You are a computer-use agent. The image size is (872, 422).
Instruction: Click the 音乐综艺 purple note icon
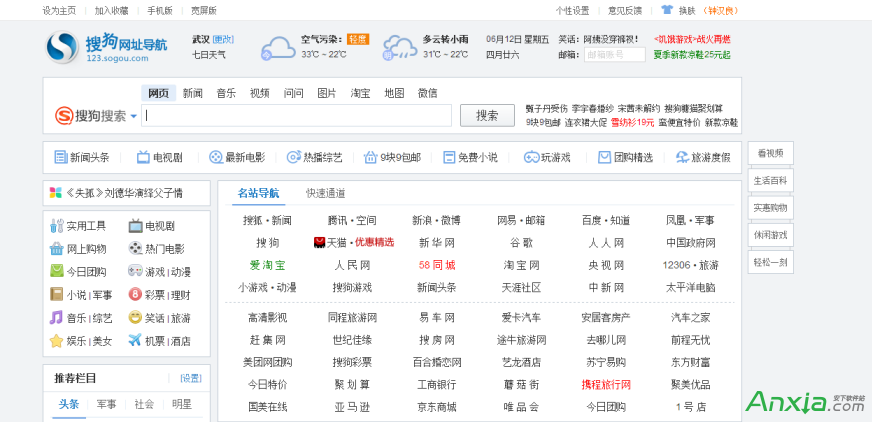tap(56, 317)
